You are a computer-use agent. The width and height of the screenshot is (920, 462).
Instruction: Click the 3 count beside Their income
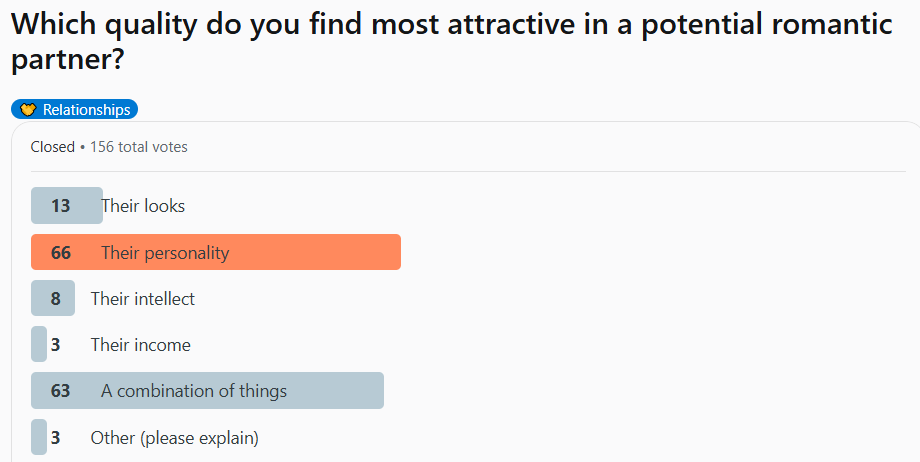56,344
